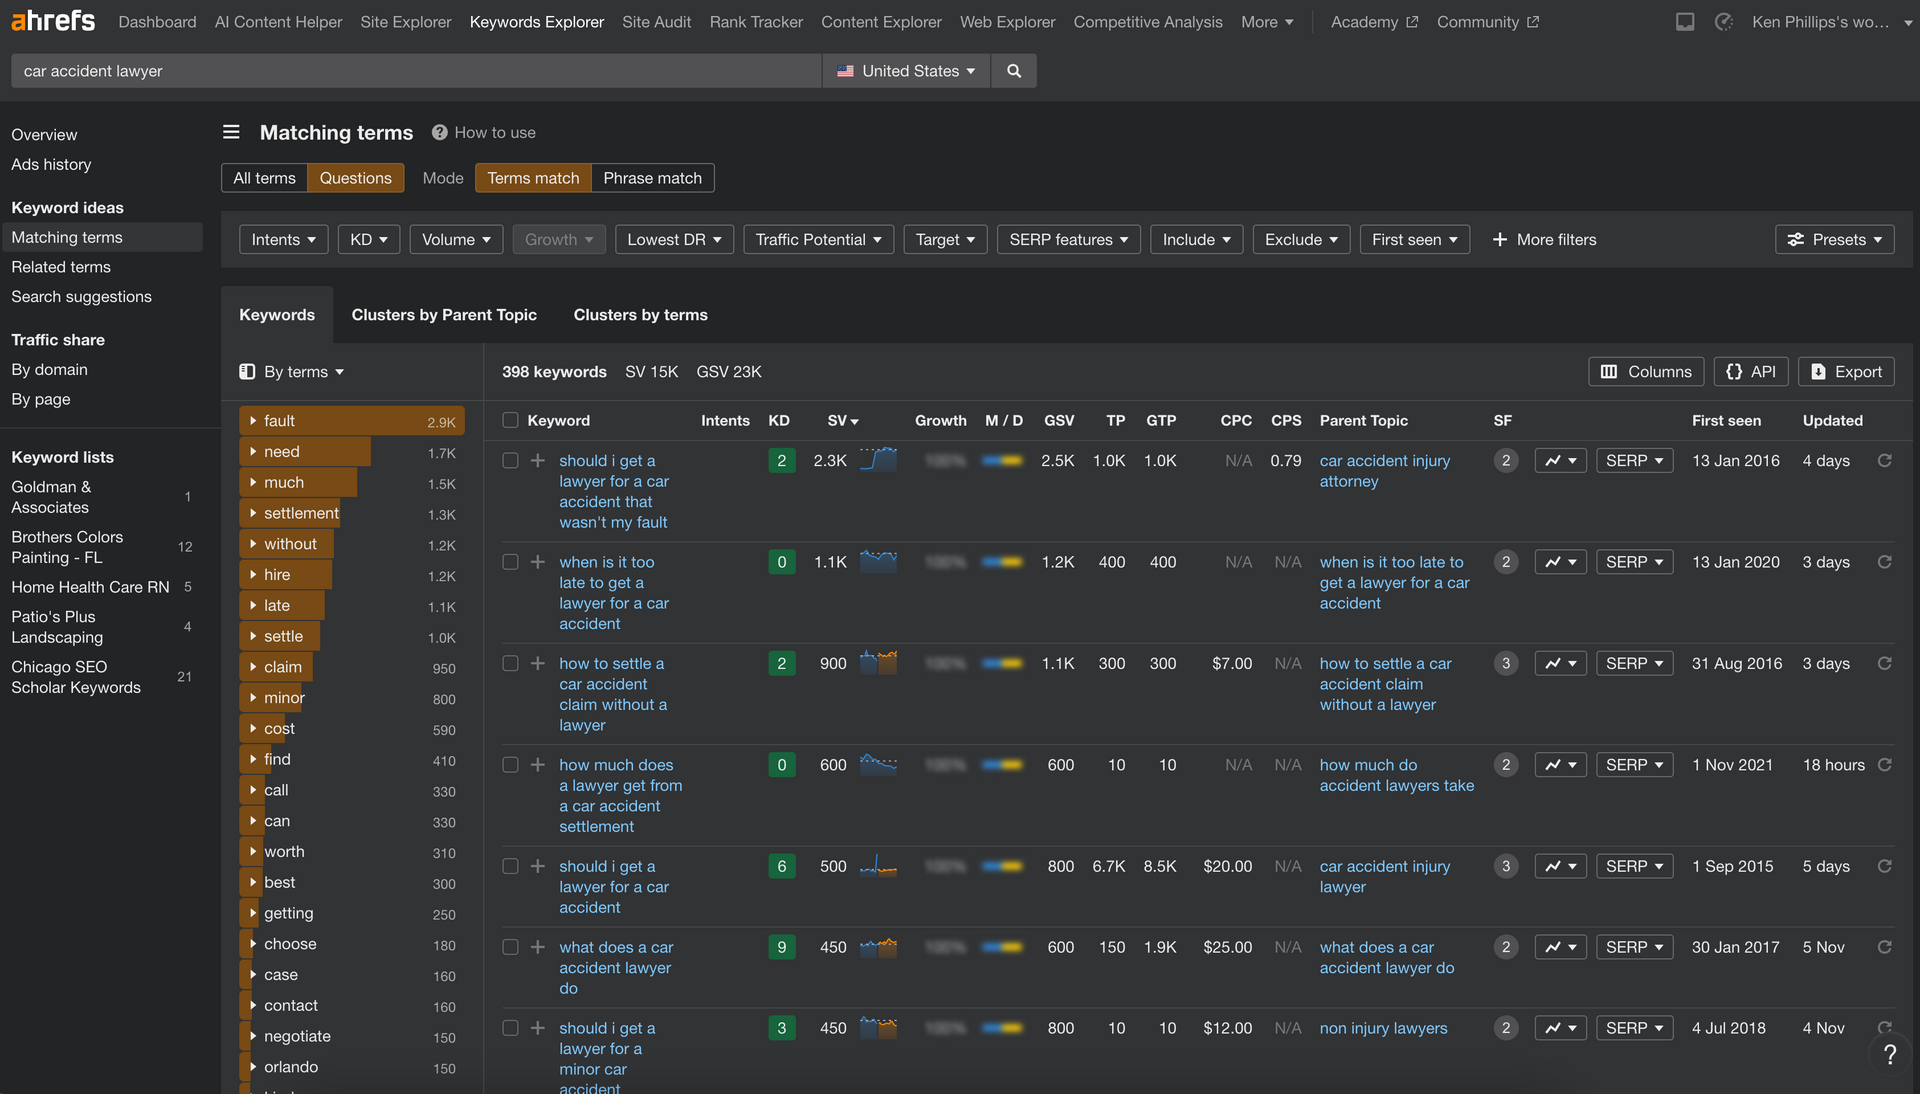
Task: Click M/D bar in 'when is it too late' row
Action: tap(1002, 562)
